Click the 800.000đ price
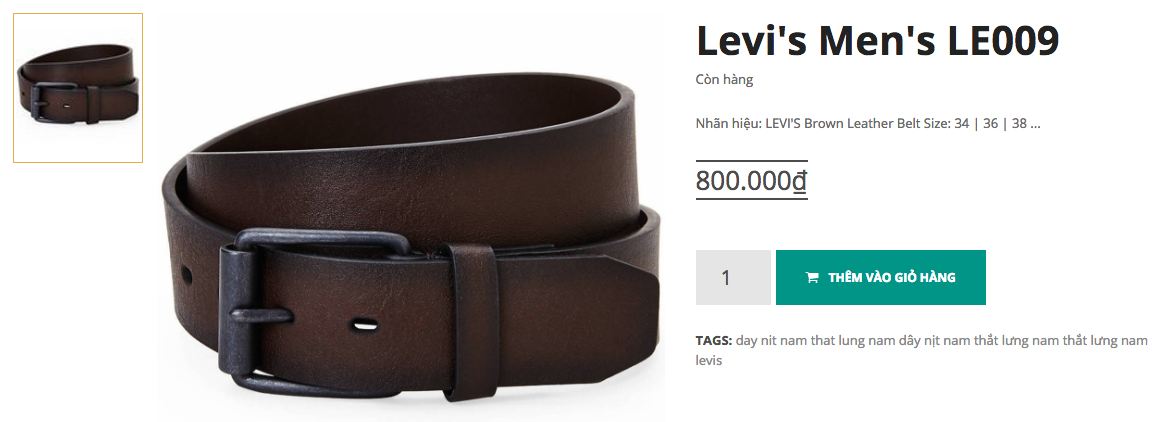This screenshot has height=422, width=1159. tap(751, 180)
